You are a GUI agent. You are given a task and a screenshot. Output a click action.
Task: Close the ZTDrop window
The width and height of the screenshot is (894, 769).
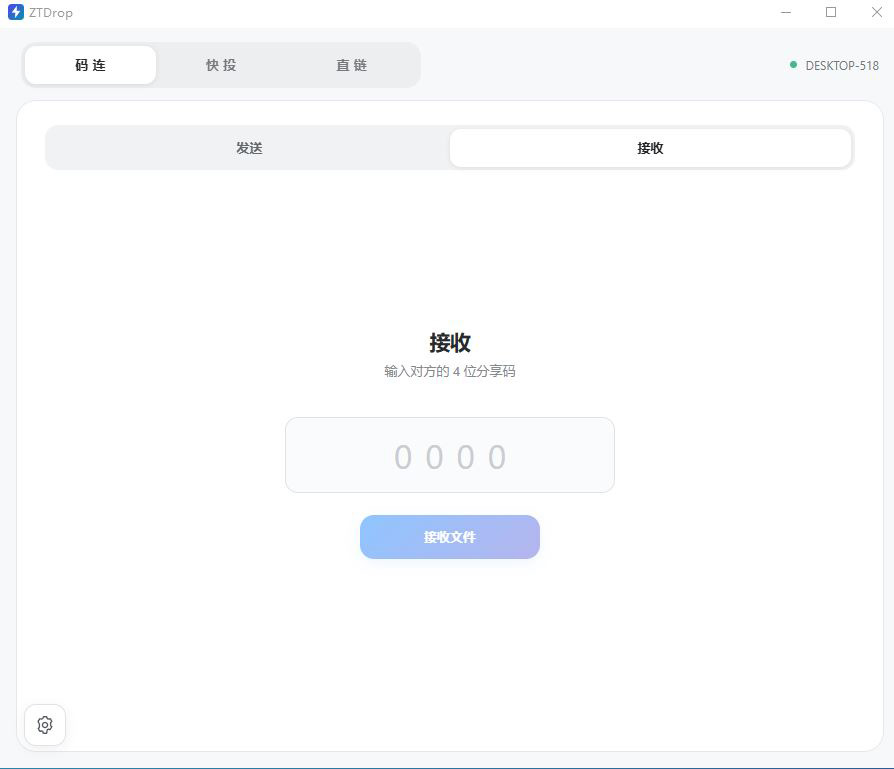point(876,12)
